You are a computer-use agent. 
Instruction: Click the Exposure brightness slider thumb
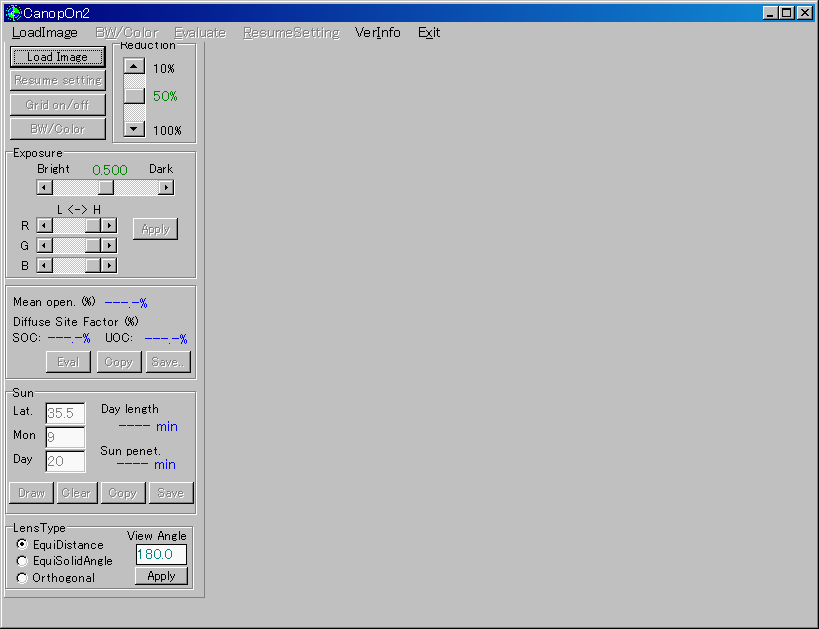(106, 187)
